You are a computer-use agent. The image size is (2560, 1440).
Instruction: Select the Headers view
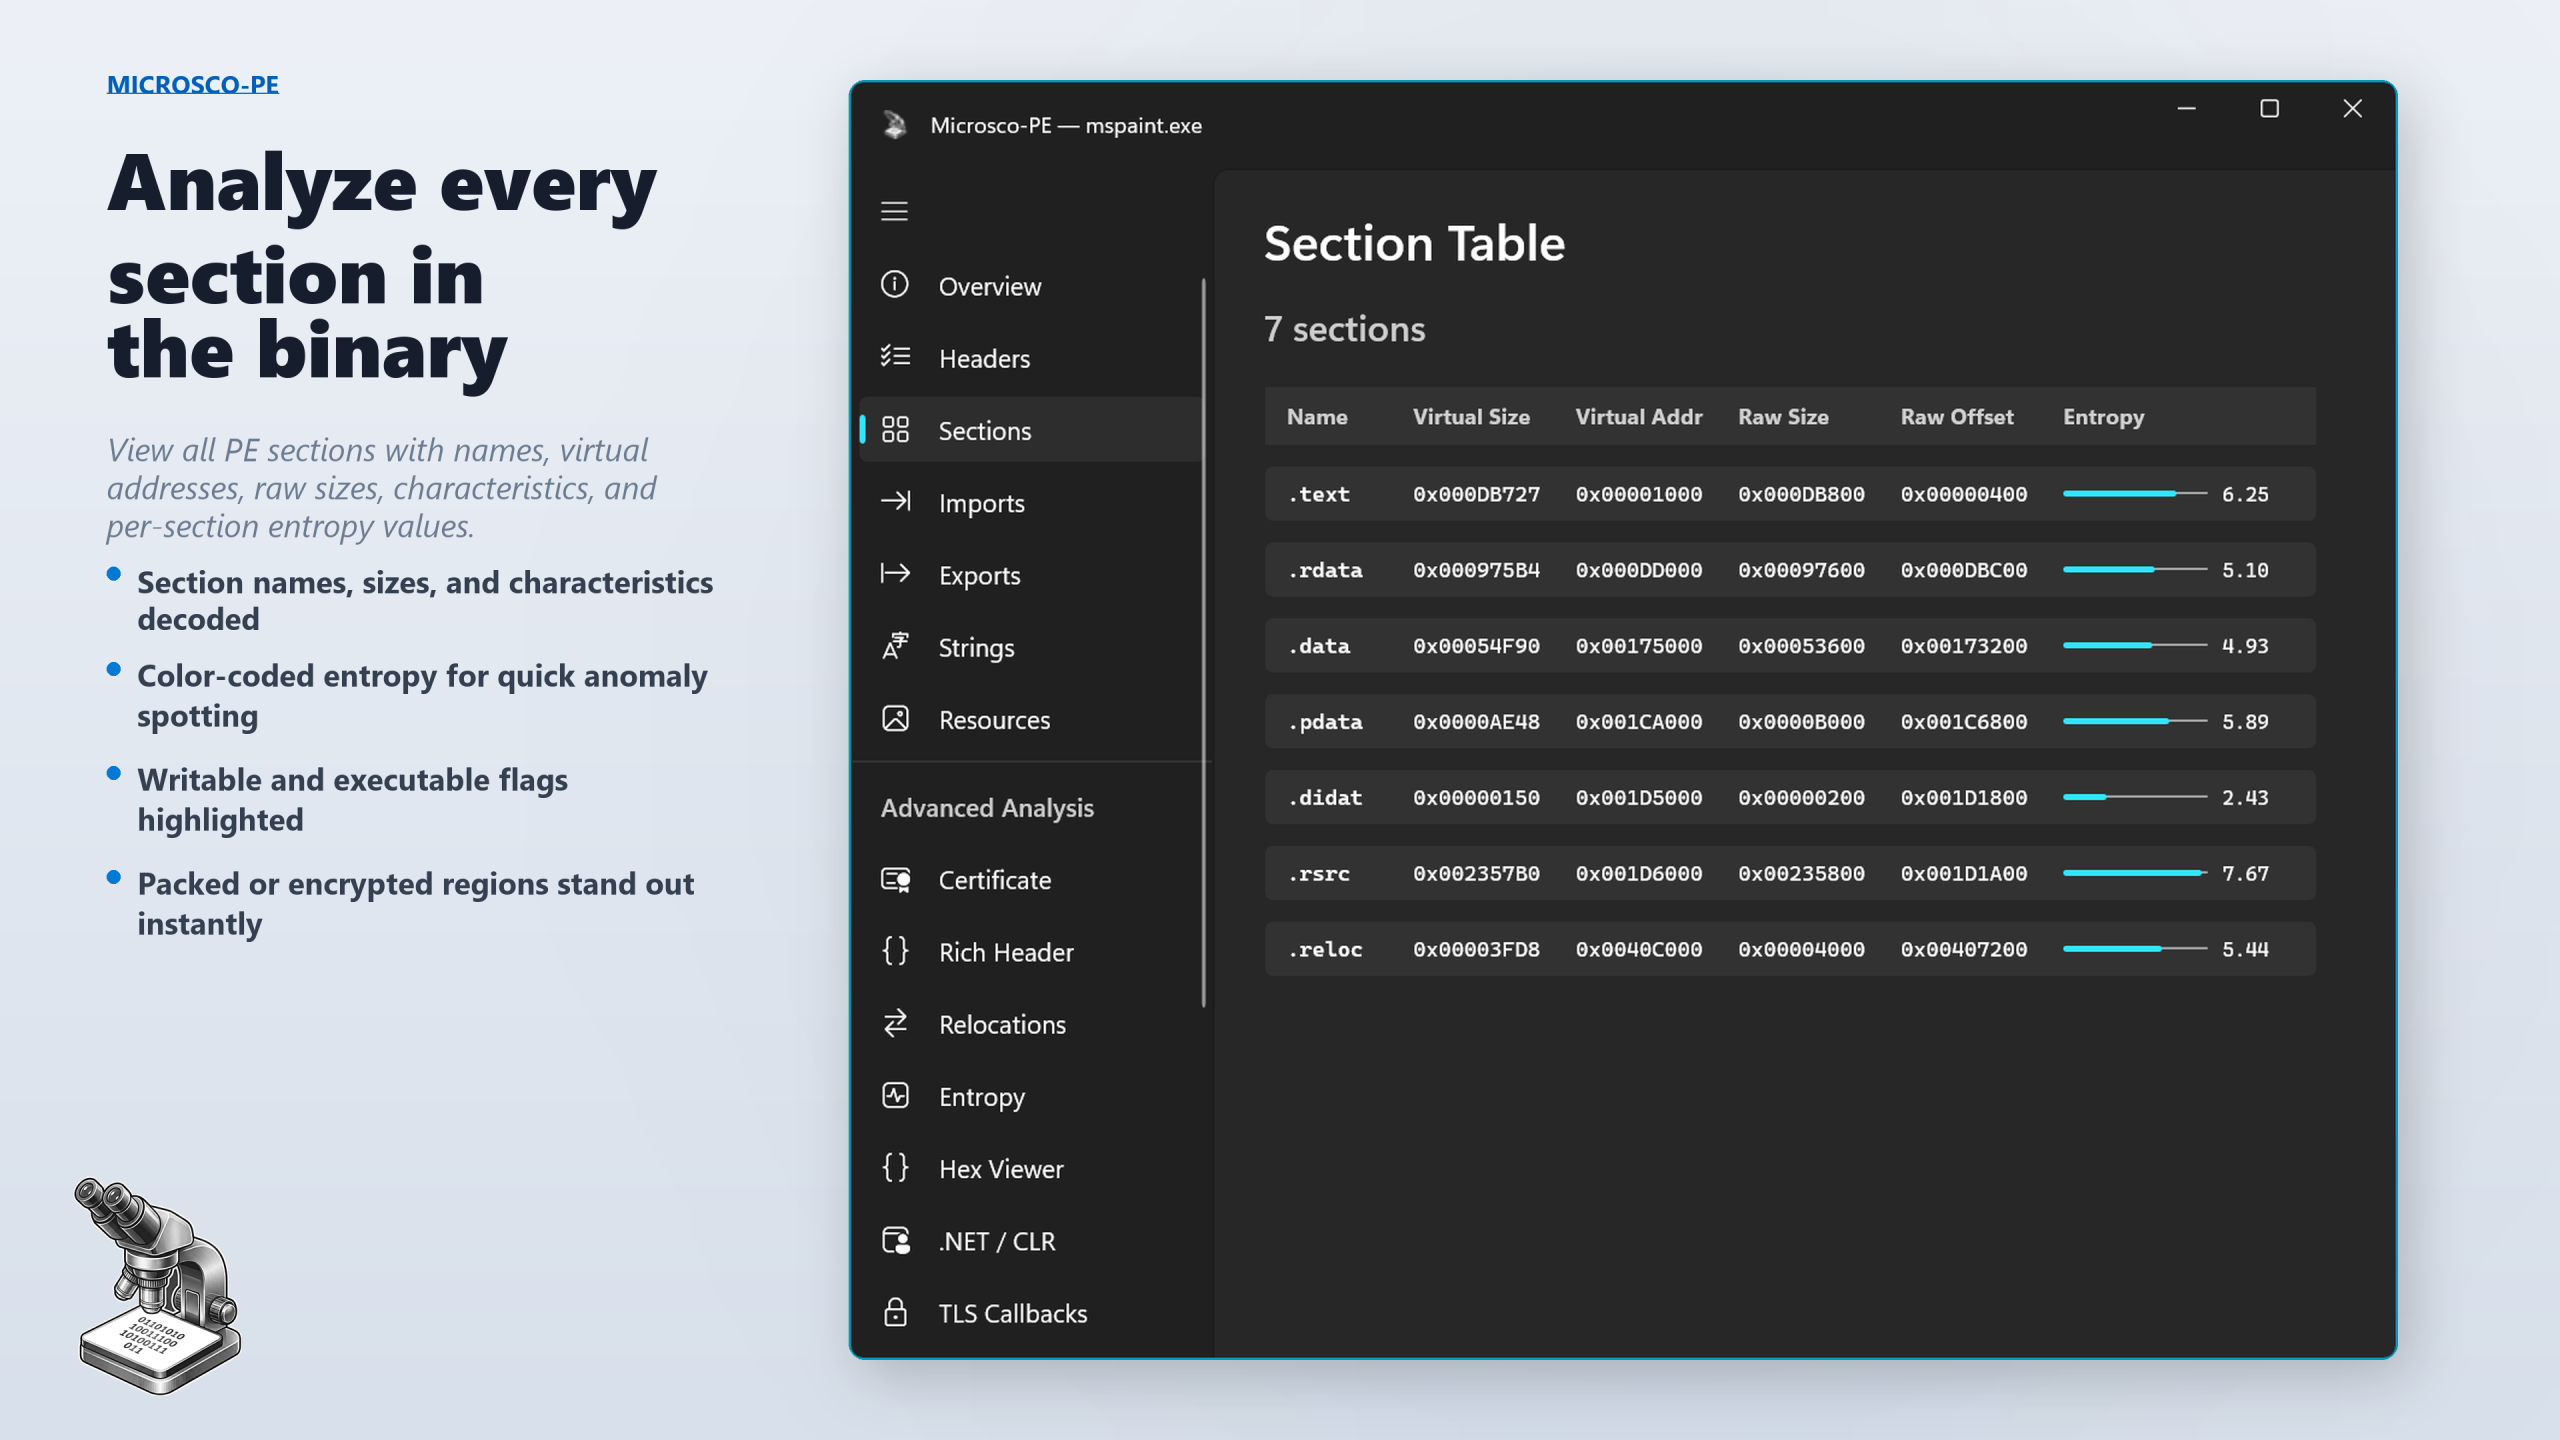[x=984, y=358]
